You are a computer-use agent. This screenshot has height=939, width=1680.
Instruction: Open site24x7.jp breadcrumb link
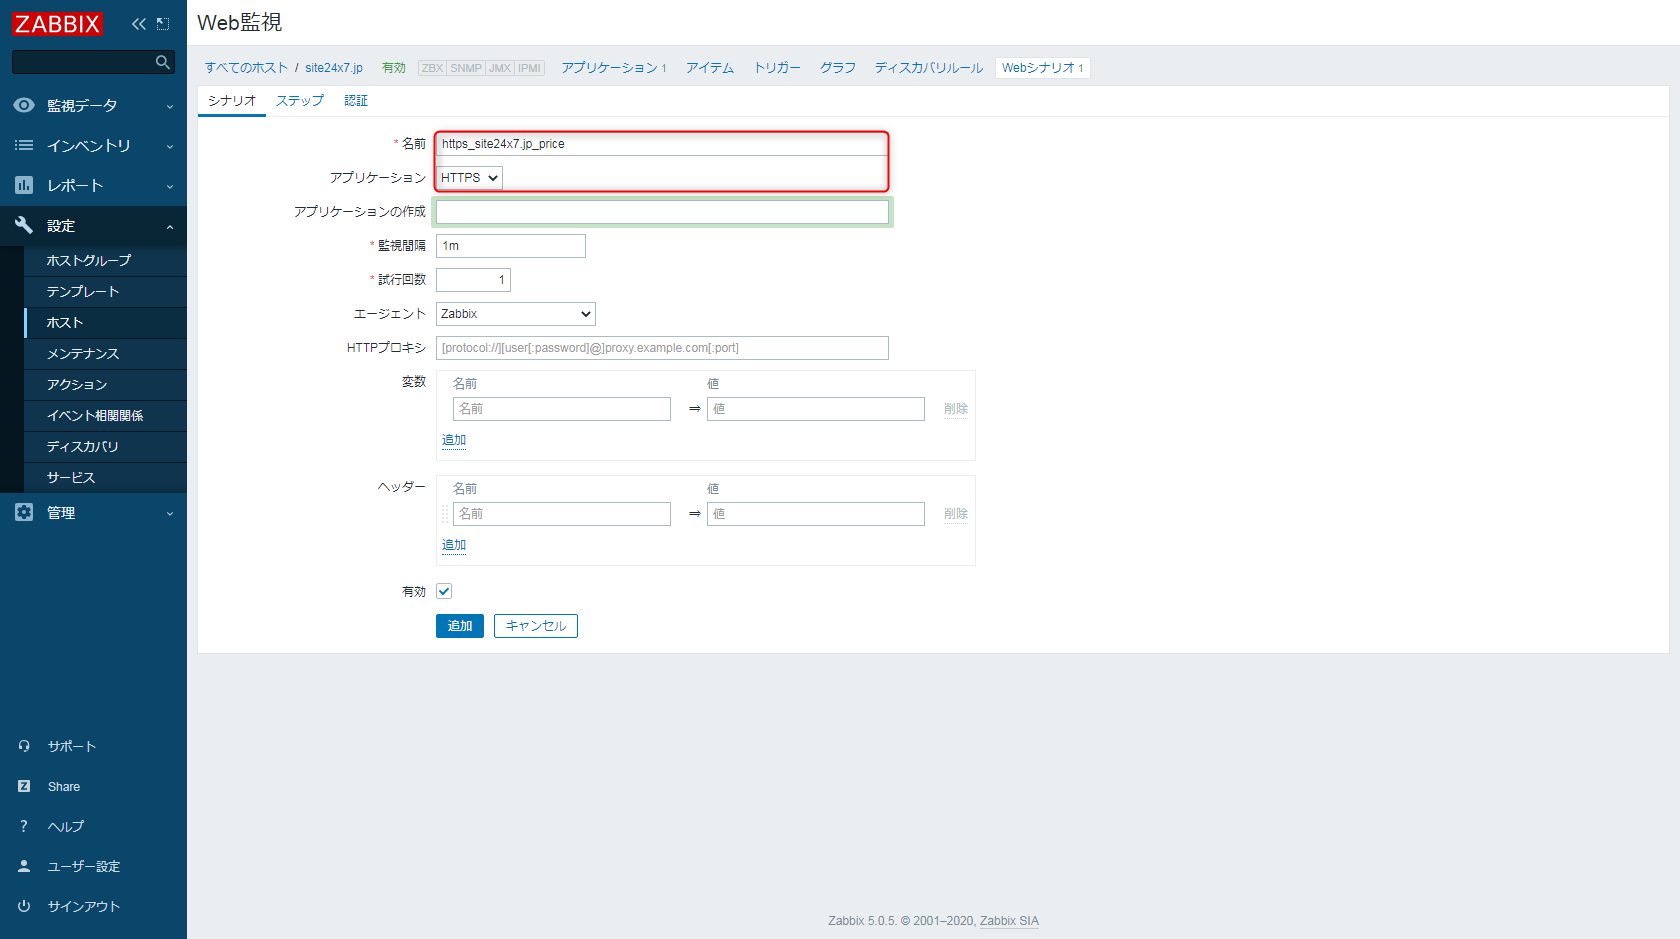click(334, 68)
